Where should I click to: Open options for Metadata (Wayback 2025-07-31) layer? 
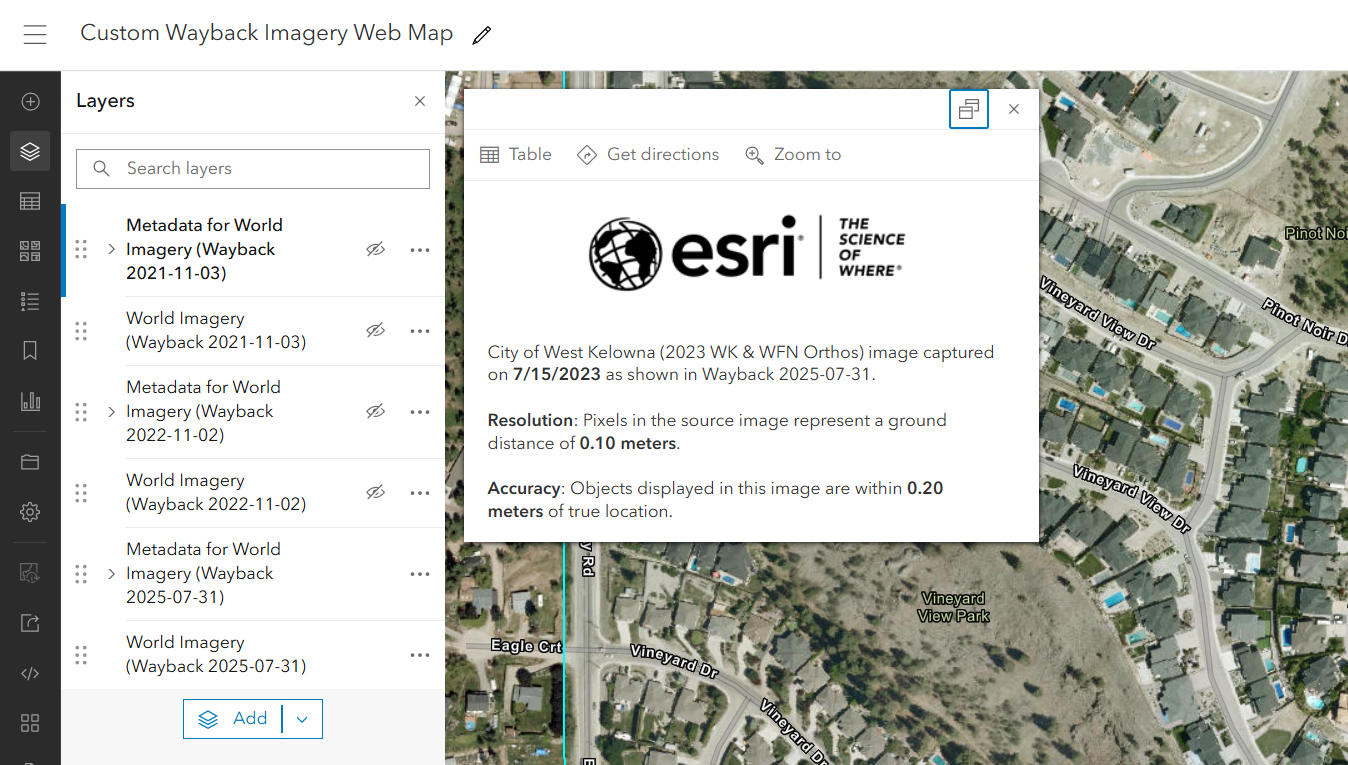tap(420, 574)
